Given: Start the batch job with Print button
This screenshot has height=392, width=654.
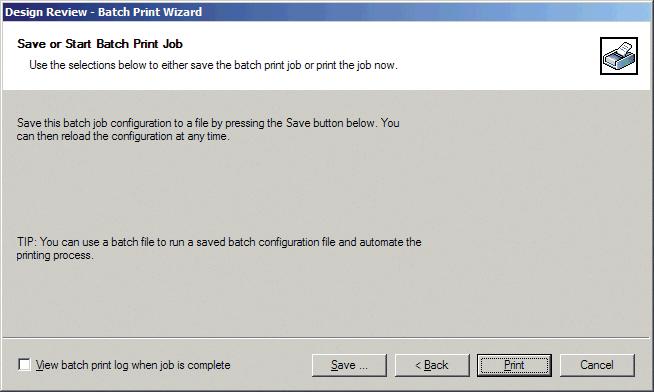Looking at the screenshot, I should (x=514, y=365).
